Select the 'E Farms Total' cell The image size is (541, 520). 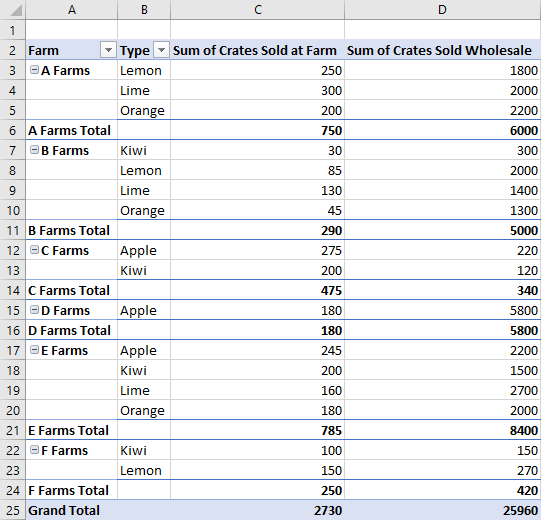pos(71,430)
